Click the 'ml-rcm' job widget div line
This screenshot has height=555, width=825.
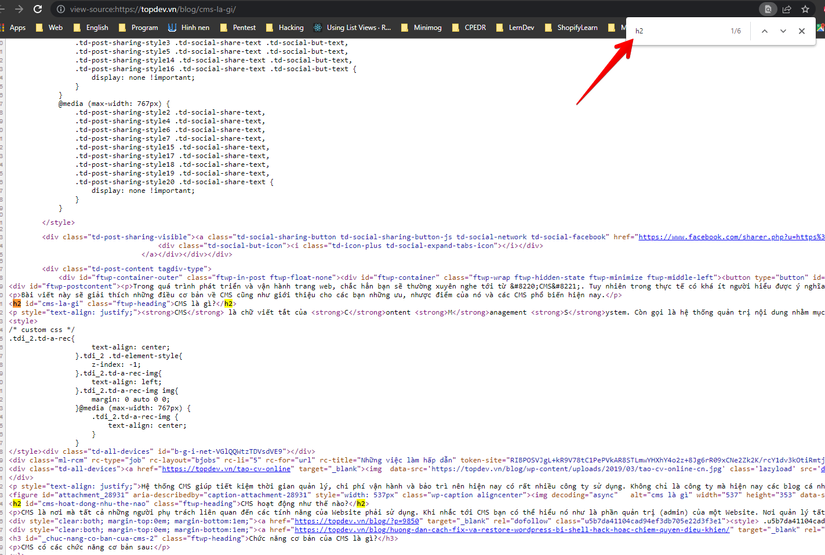click(x=417, y=460)
